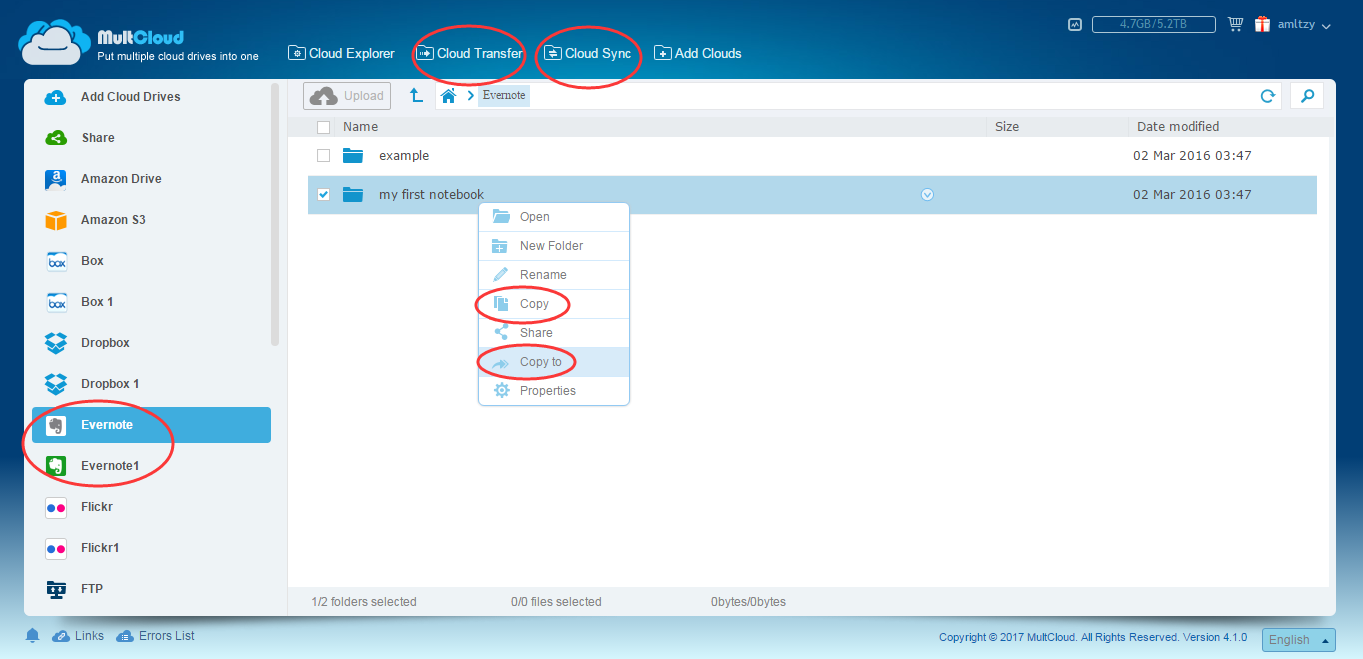This screenshot has height=659, width=1363.
Task: Click the 0/0 files selected status text
Action: 556,602
